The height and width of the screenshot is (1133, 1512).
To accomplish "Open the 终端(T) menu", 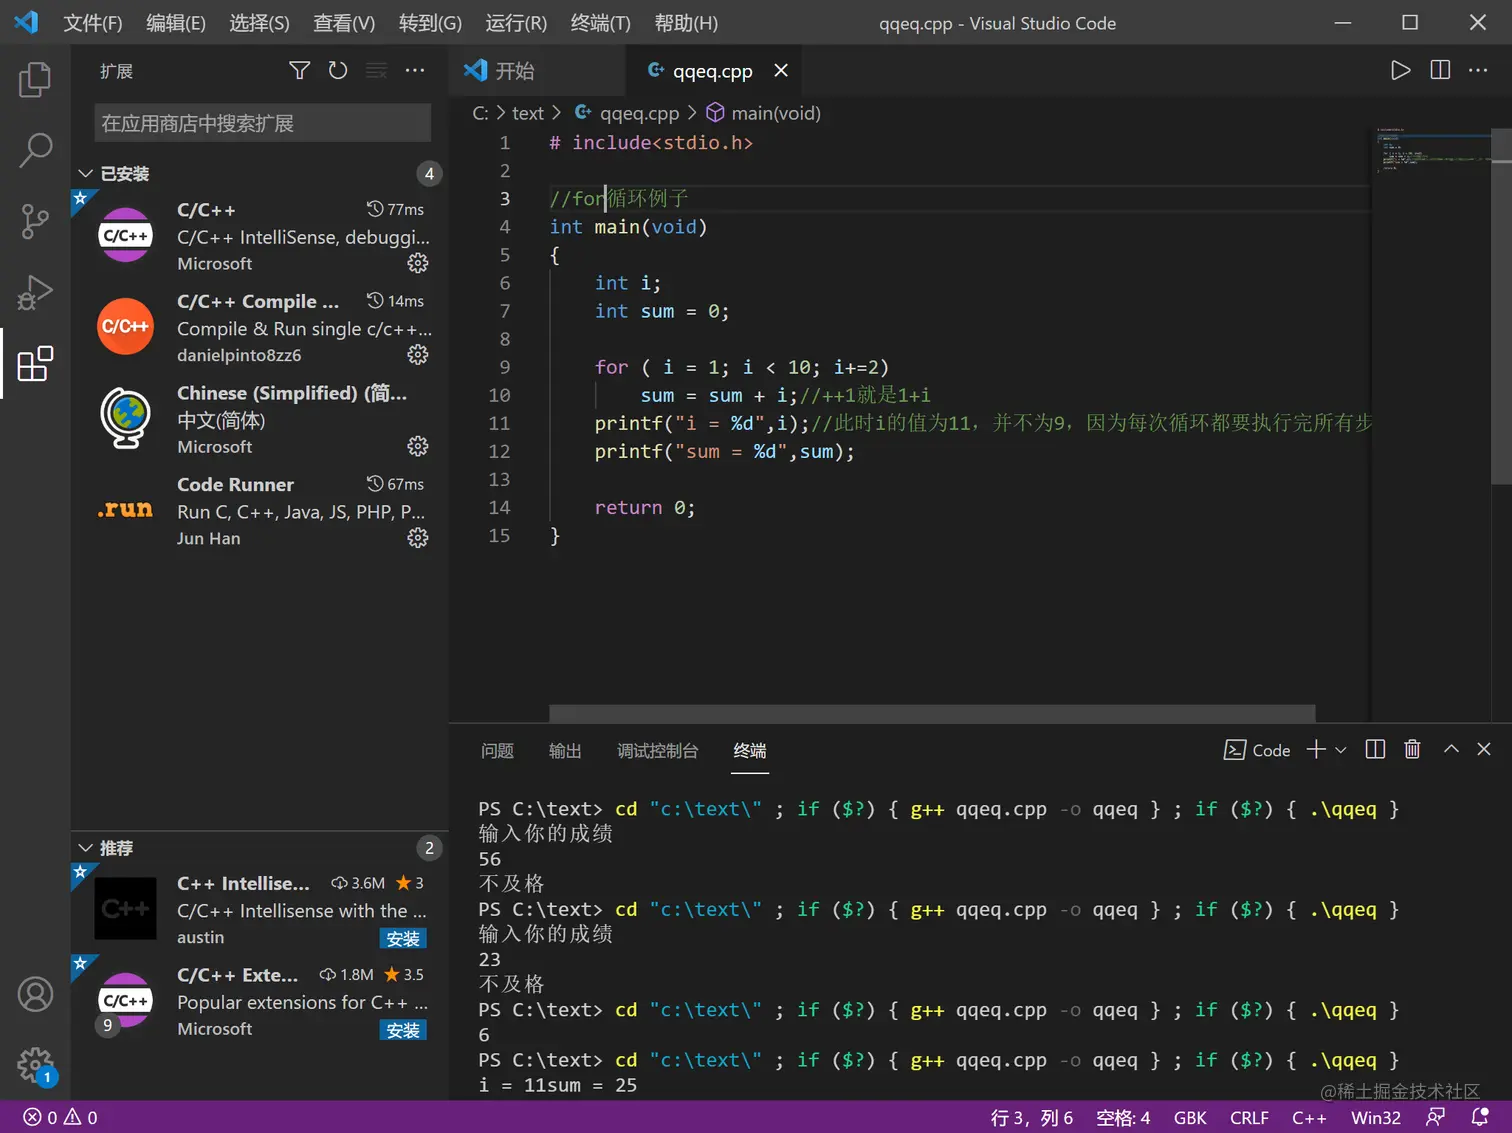I will click(x=600, y=23).
